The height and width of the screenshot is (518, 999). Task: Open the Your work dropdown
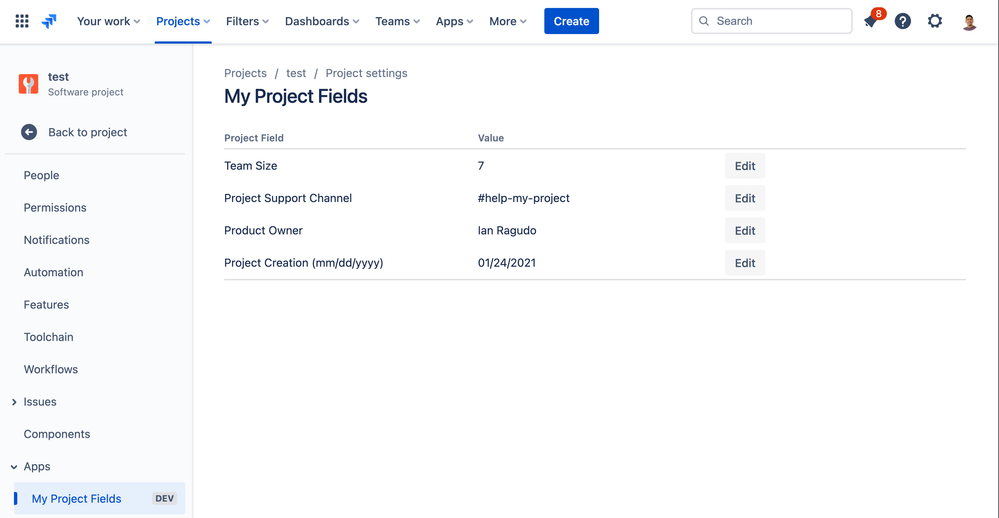coord(108,21)
